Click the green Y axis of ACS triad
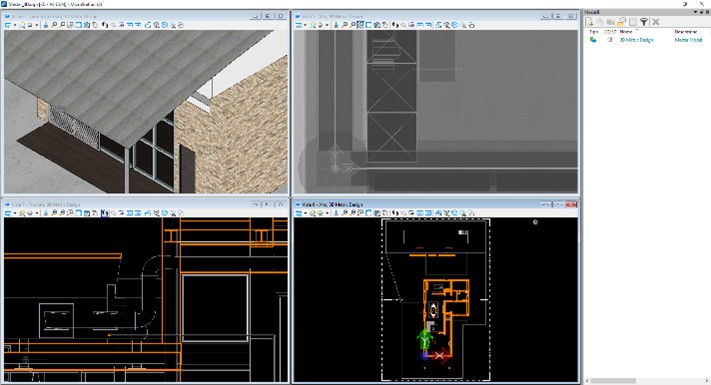Viewport: 711px width, 385px height. [425, 340]
